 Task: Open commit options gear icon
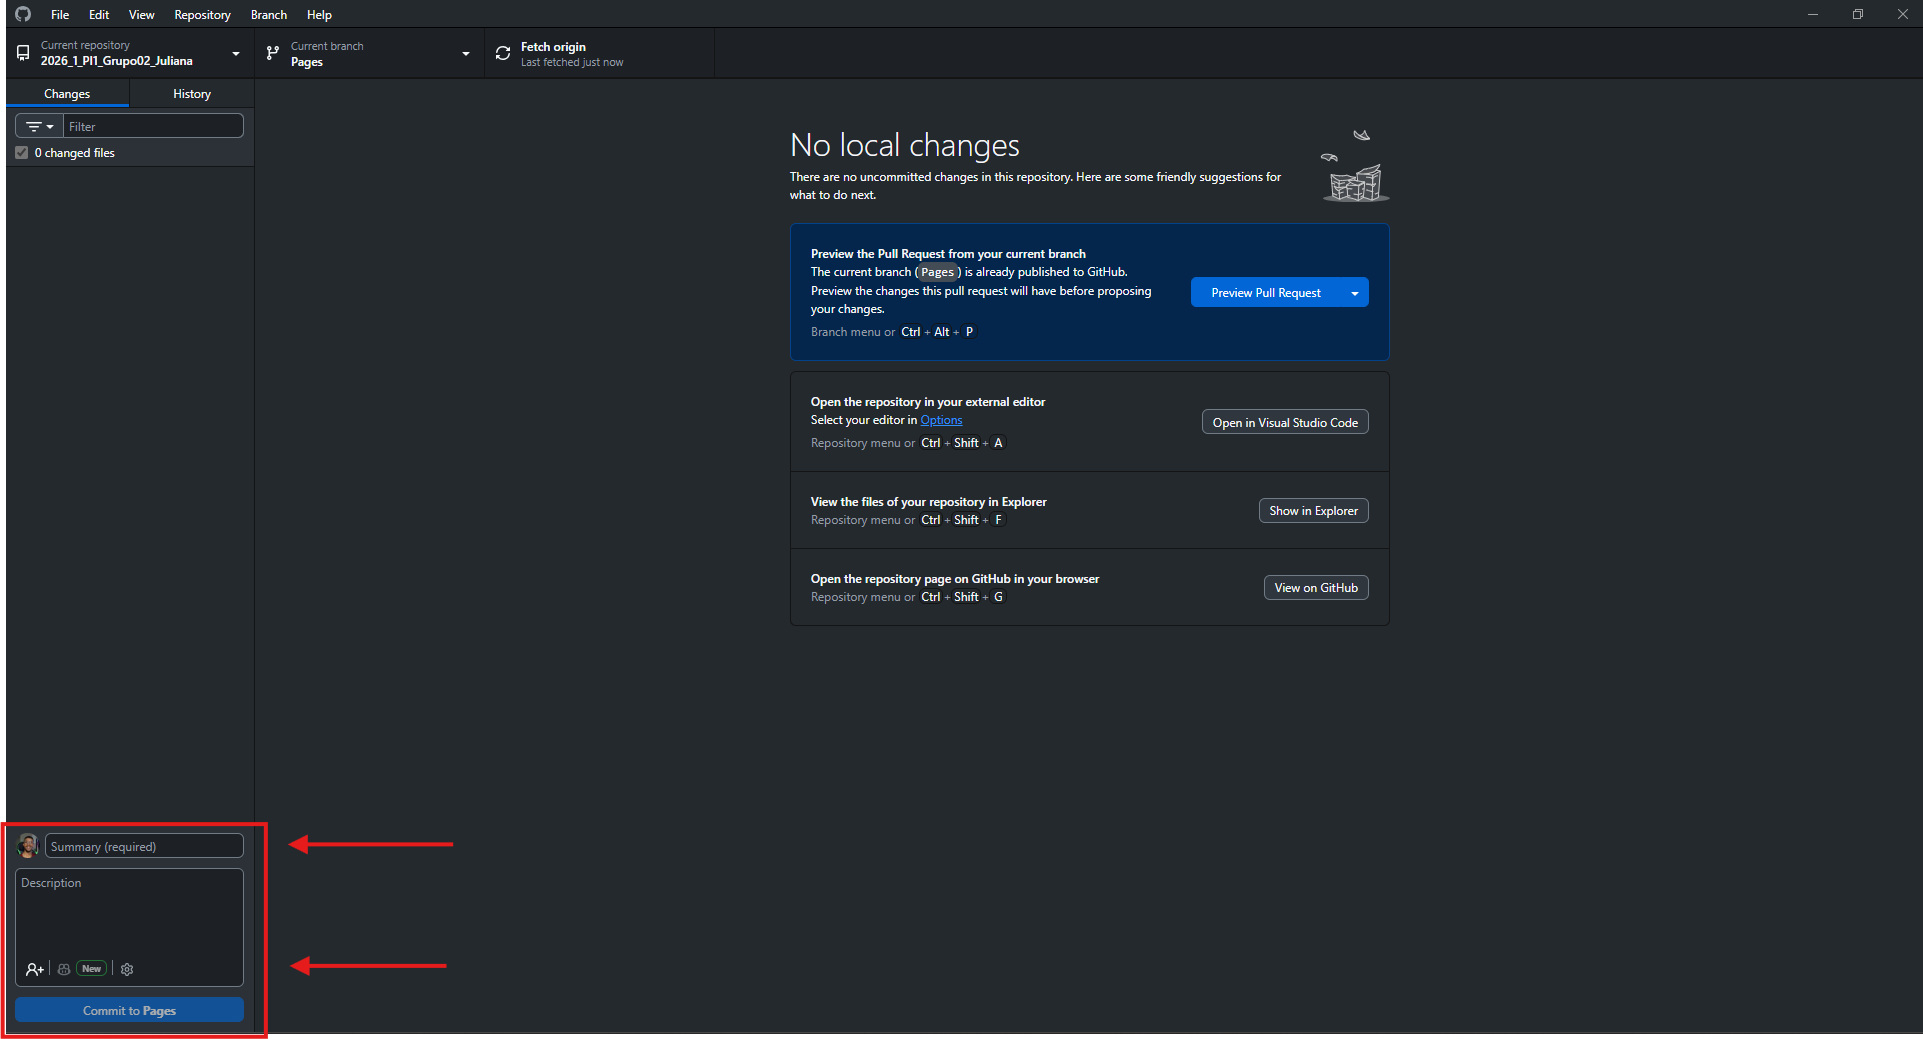click(x=127, y=969)
